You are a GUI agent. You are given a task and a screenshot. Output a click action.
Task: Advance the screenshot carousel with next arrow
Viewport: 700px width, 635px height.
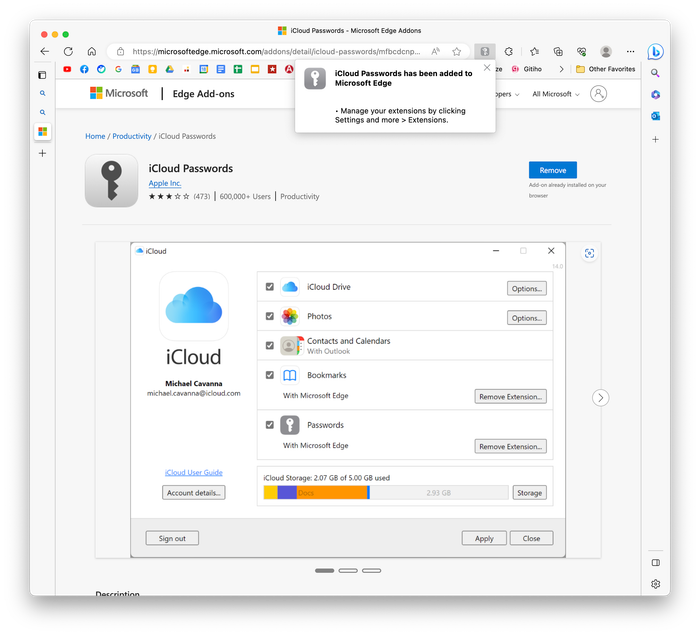(x=600, y=397)
